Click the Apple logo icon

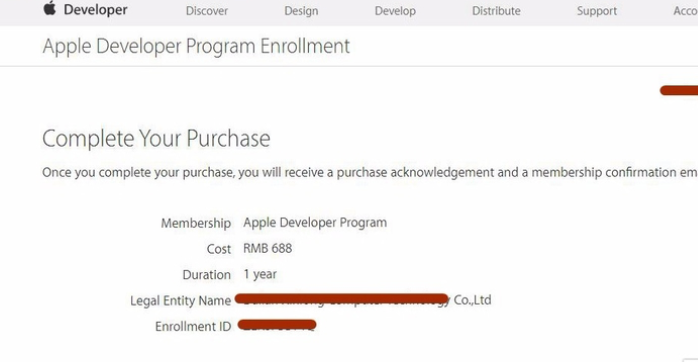click(x=49, y=8)
